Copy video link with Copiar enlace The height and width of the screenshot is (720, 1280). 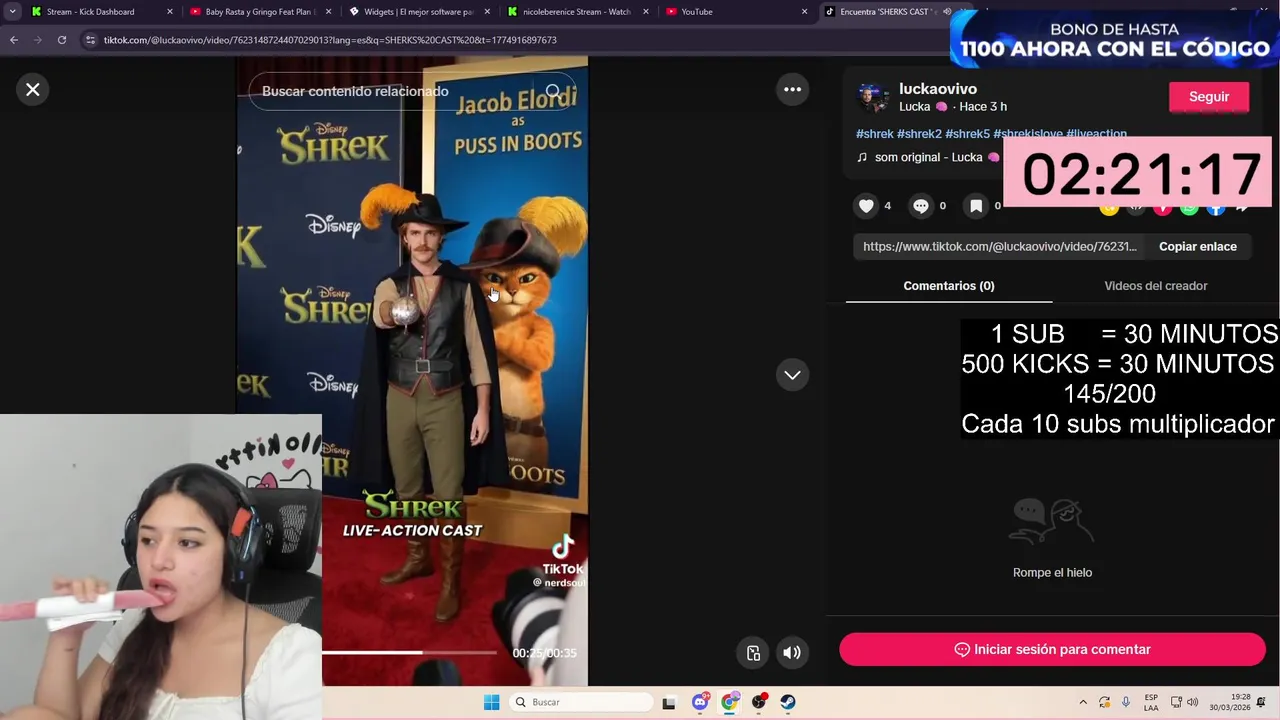click(1198, 247)
